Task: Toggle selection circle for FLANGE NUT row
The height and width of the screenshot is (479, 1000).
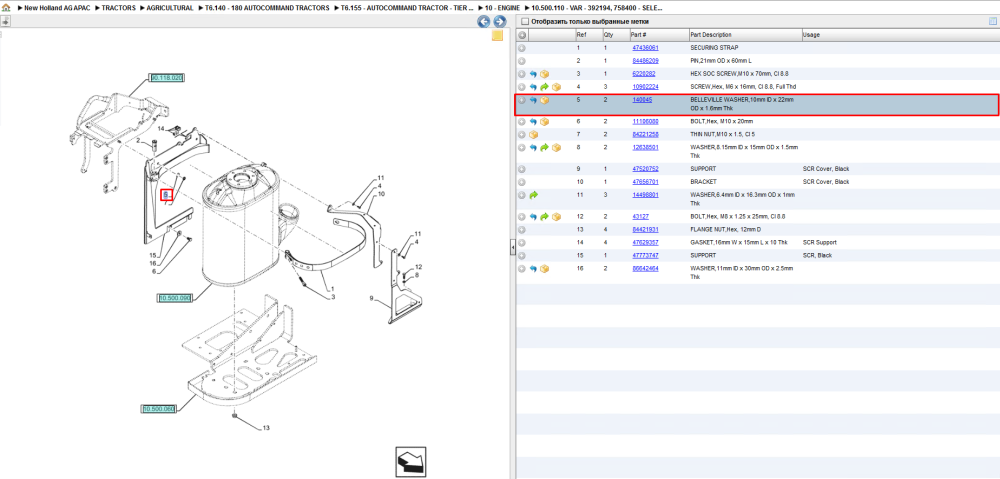Action: tap(522, 230)
